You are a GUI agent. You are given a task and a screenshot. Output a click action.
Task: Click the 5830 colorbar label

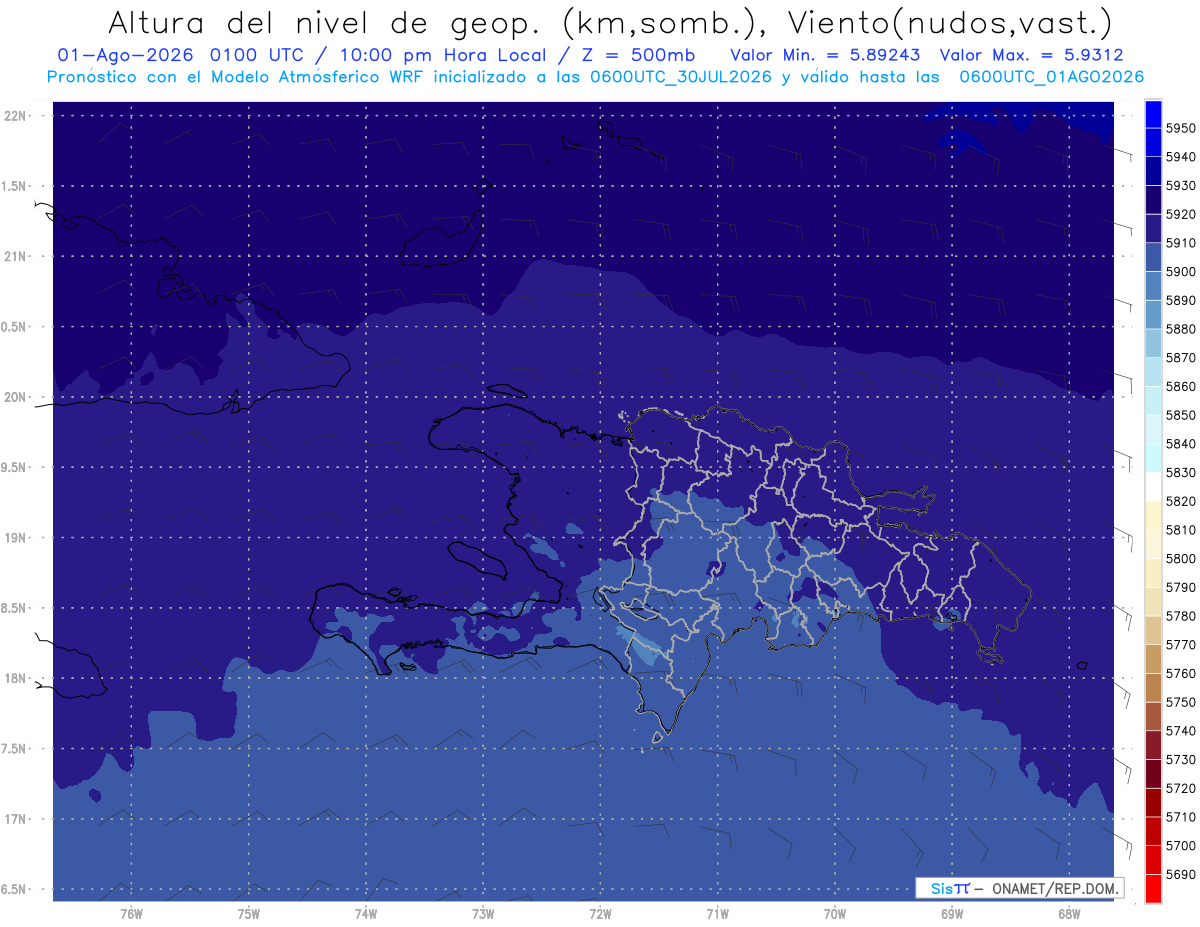[1181, 472]
